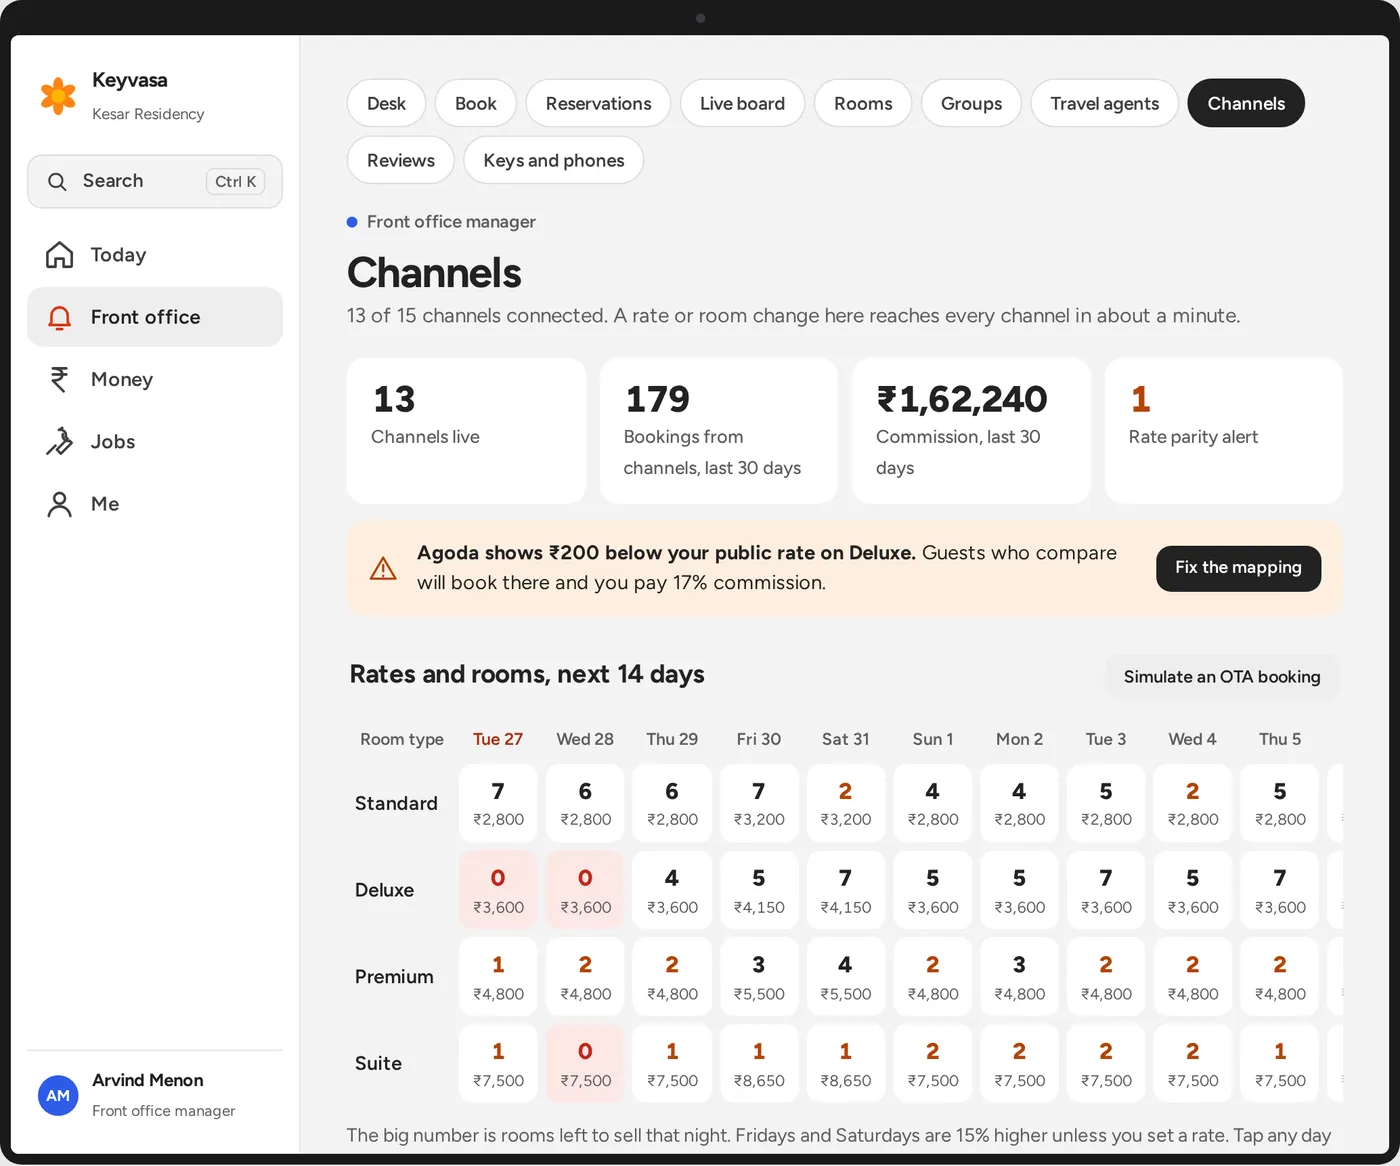1400x1166 pixels.
Task: Select Suite cell for Wed 28
Action: (585, 1063)
